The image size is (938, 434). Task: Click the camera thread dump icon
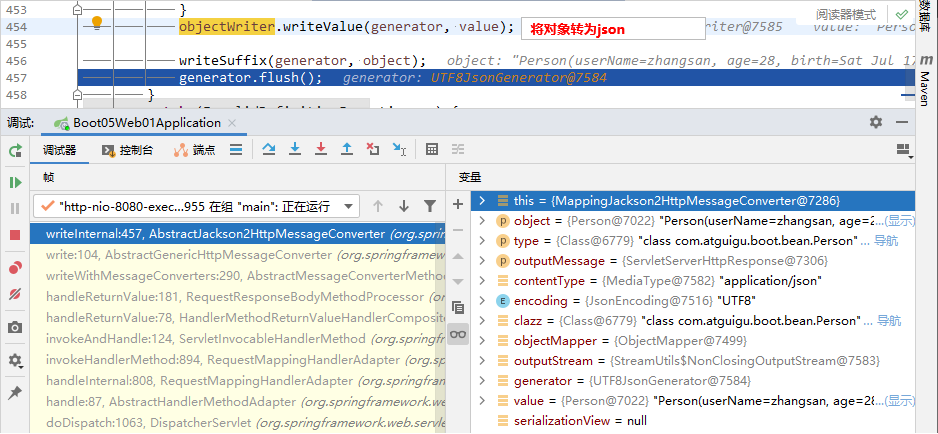(x=15, y=327)
